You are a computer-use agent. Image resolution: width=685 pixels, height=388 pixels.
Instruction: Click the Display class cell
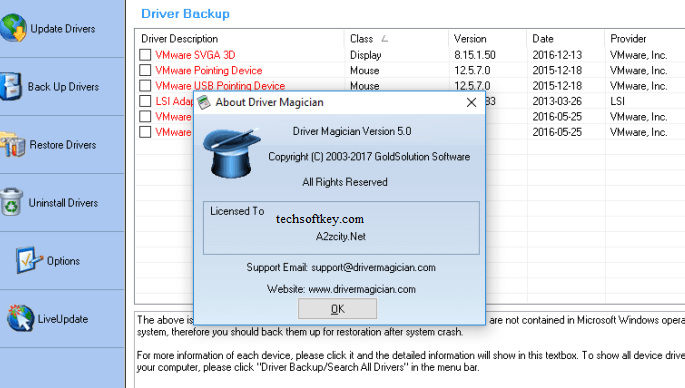[x=366, y=55]
